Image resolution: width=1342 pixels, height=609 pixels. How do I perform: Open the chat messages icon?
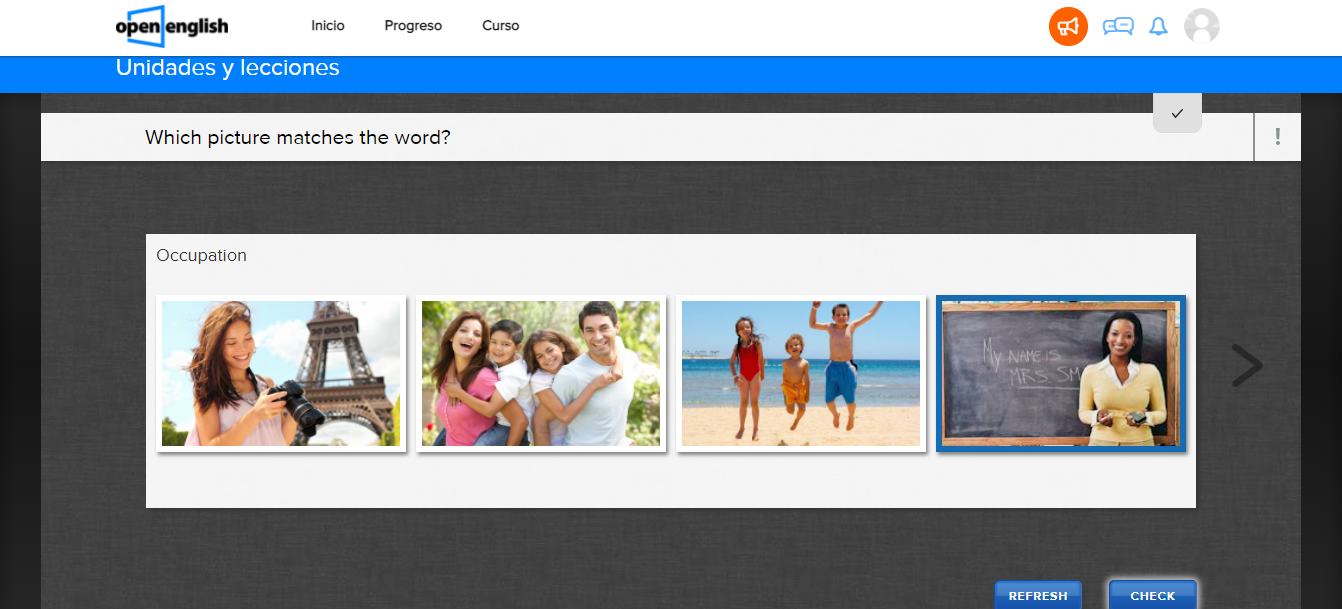pos(1117,26)
